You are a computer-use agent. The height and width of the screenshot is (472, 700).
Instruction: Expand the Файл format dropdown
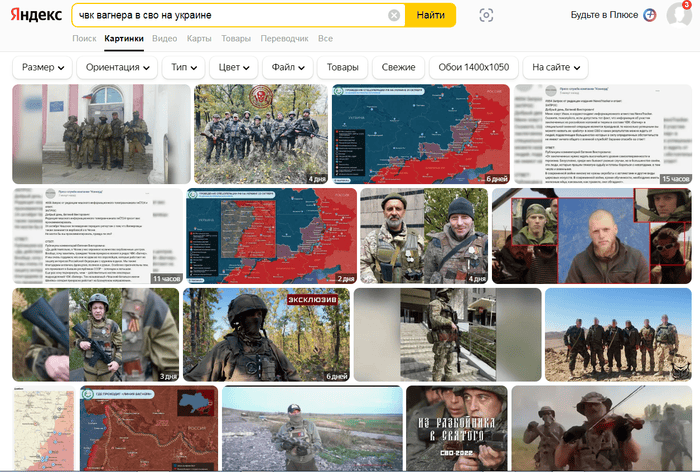288,67
